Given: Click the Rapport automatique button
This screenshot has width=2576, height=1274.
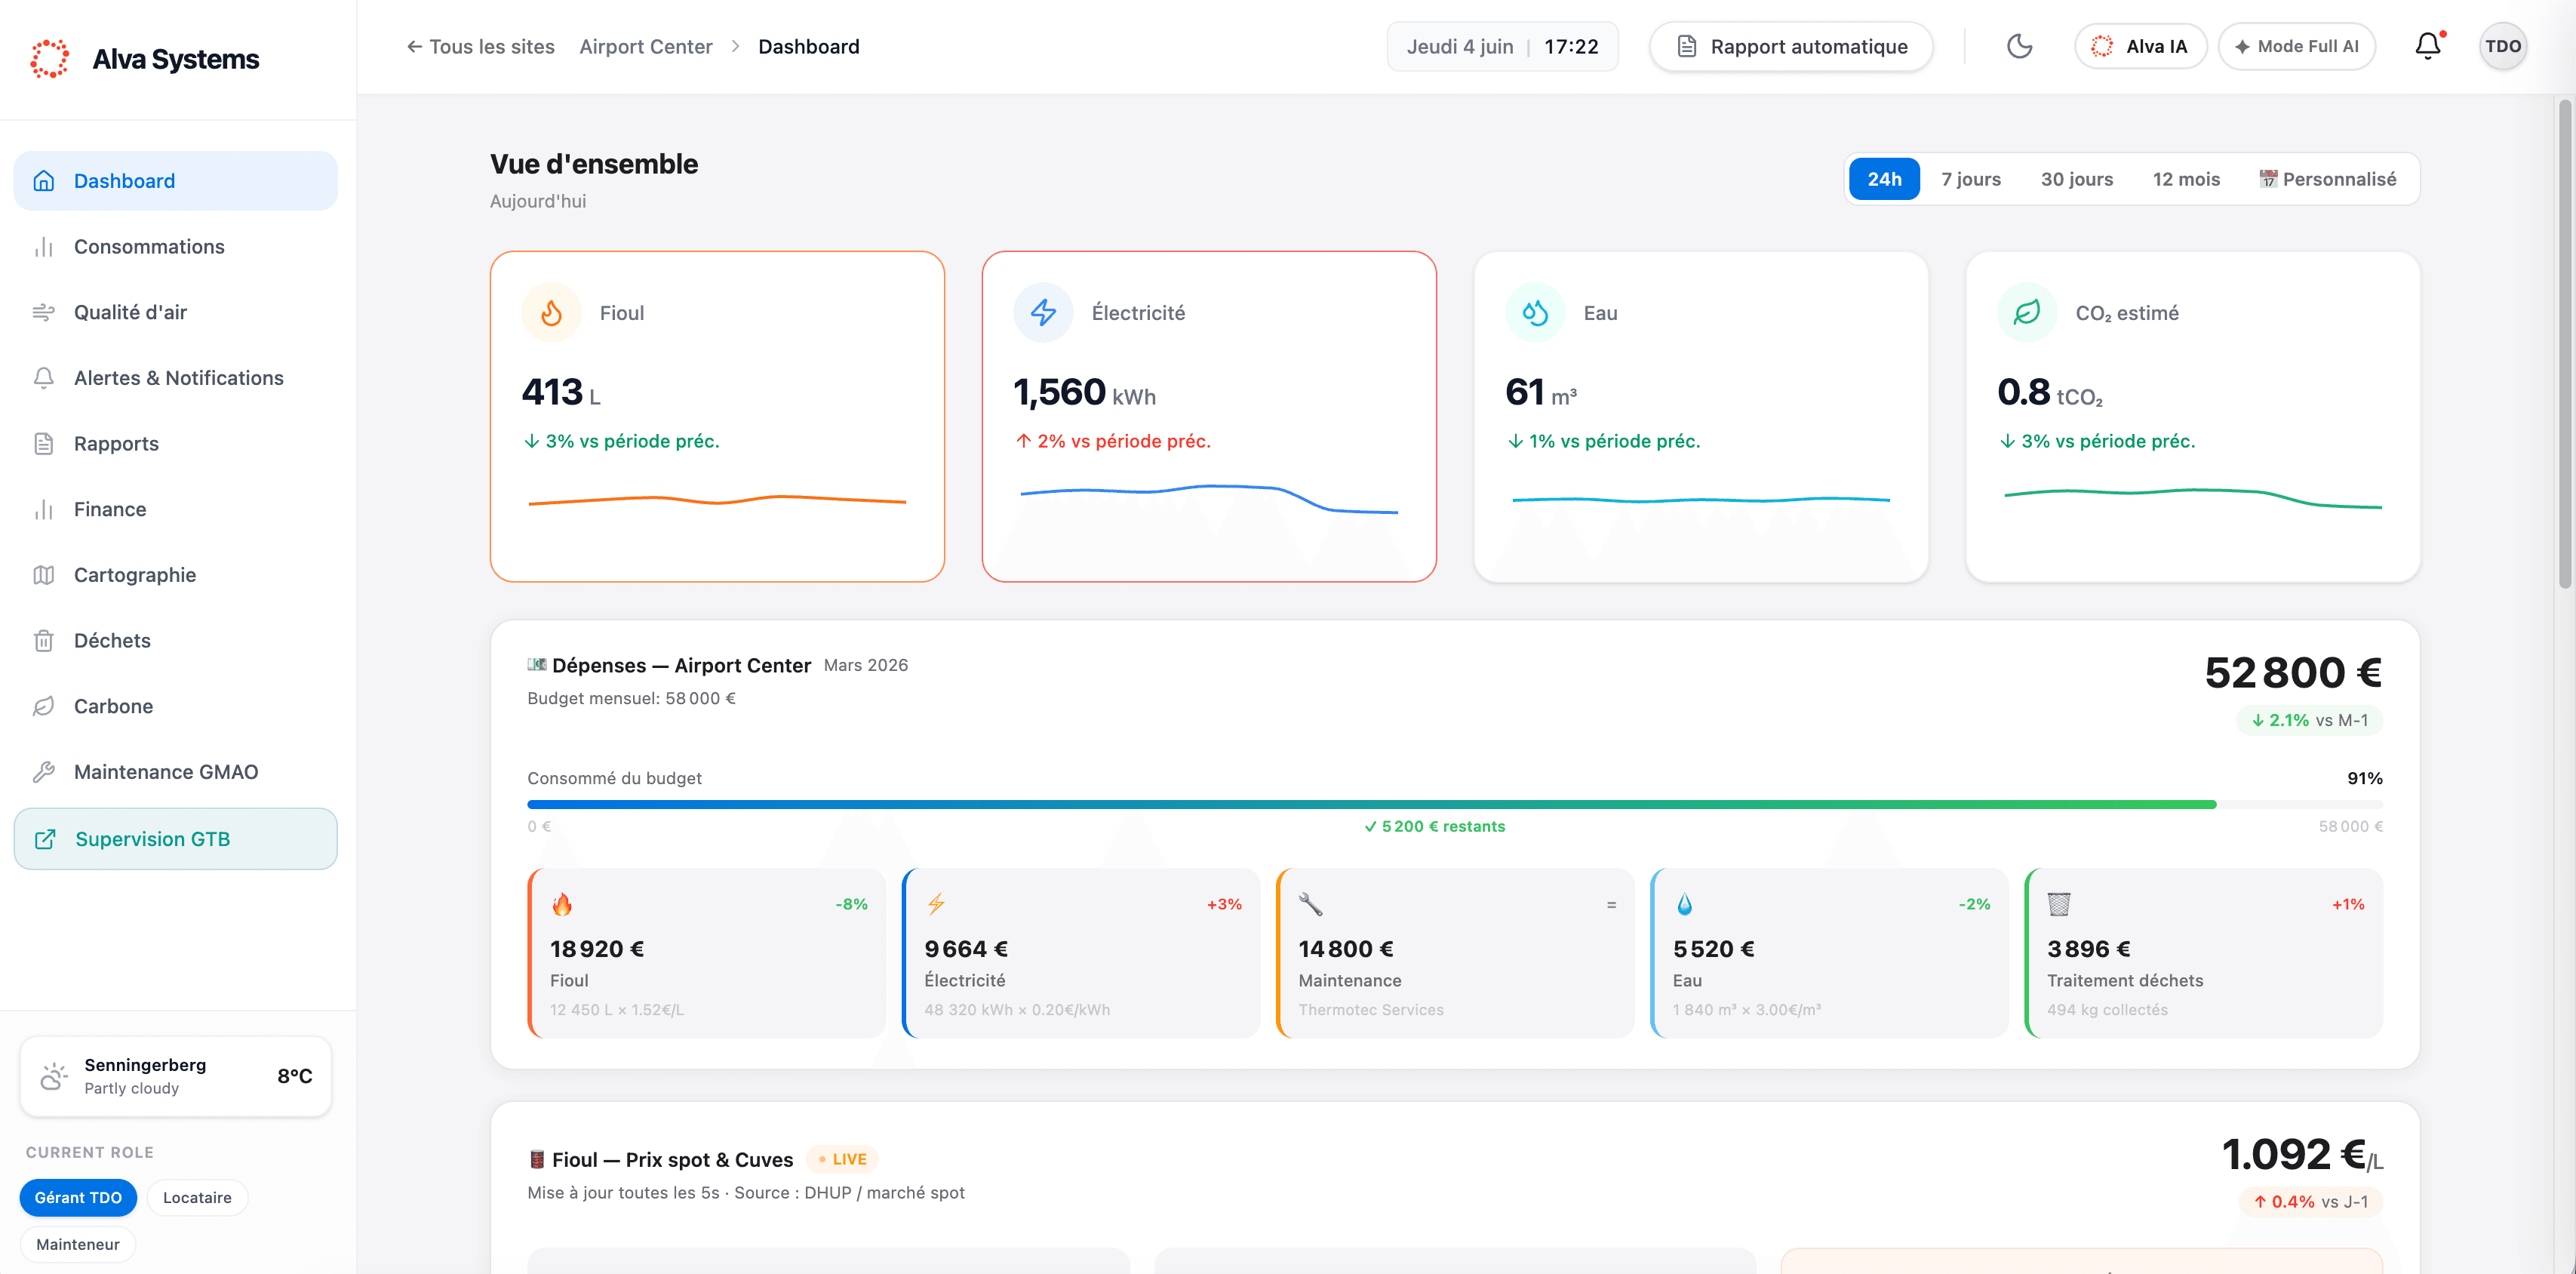Looking at the screenshot, I should [1791, 47].
